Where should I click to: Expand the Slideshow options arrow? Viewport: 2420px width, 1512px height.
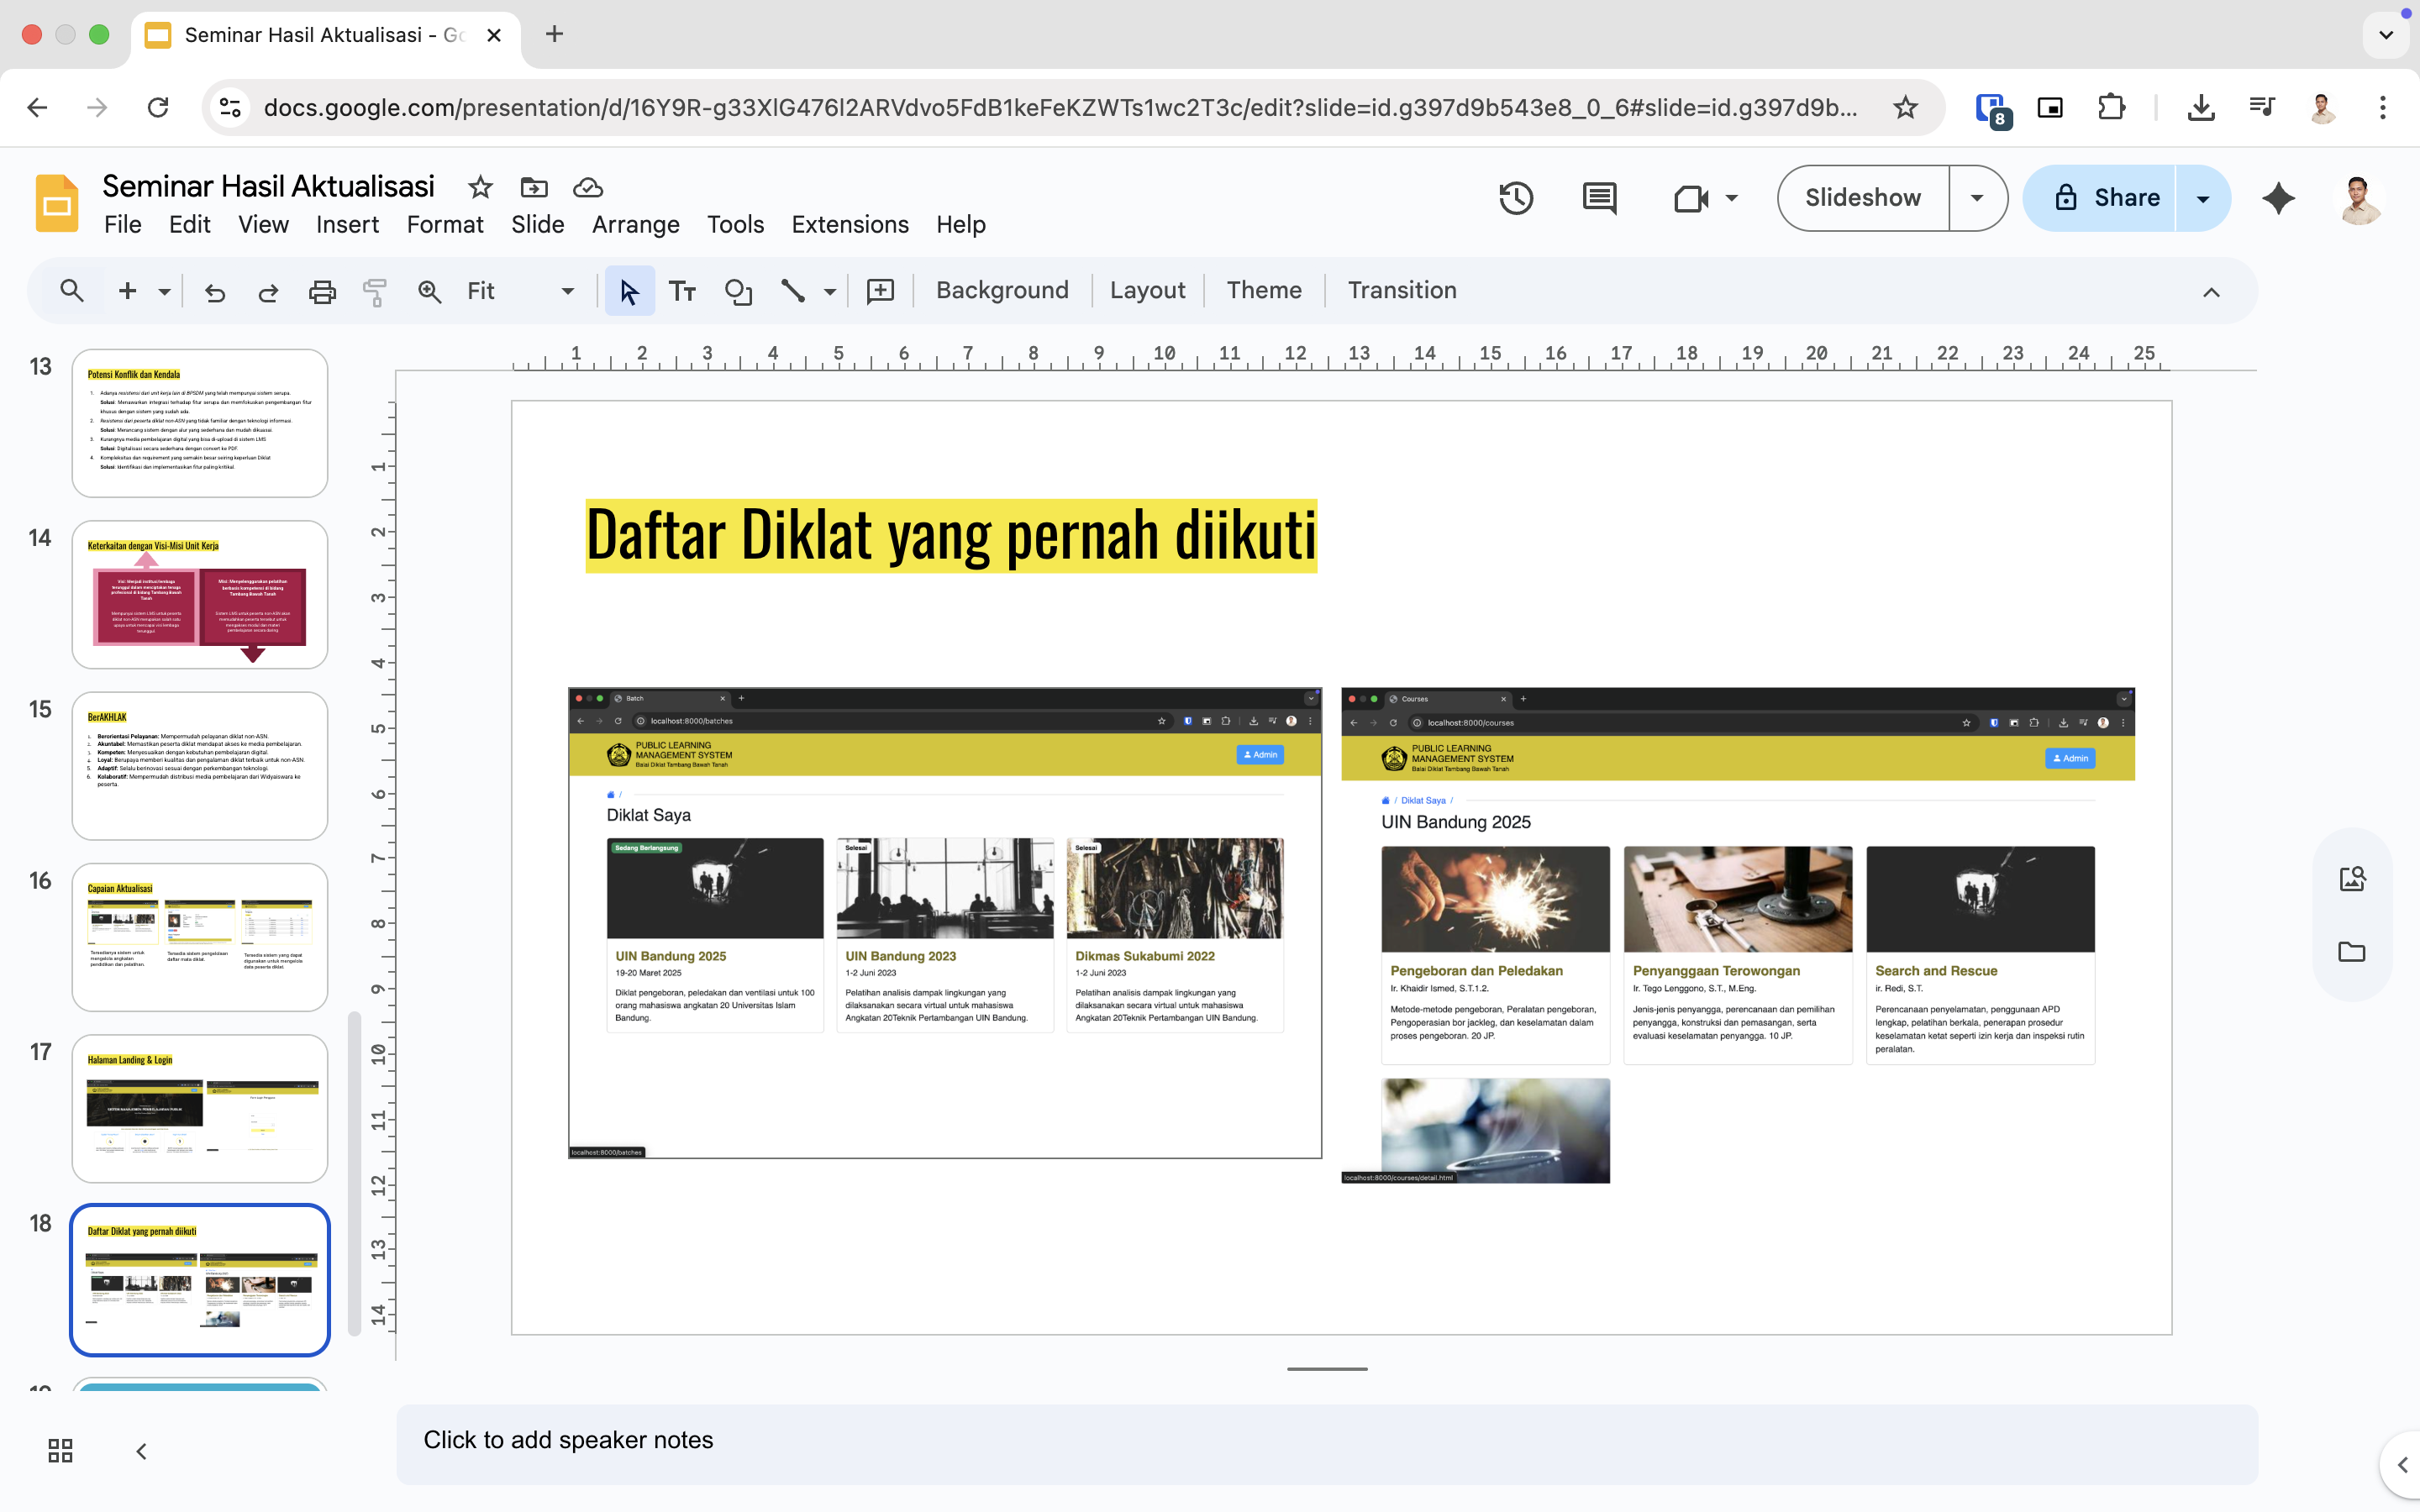pos(1977,198)
